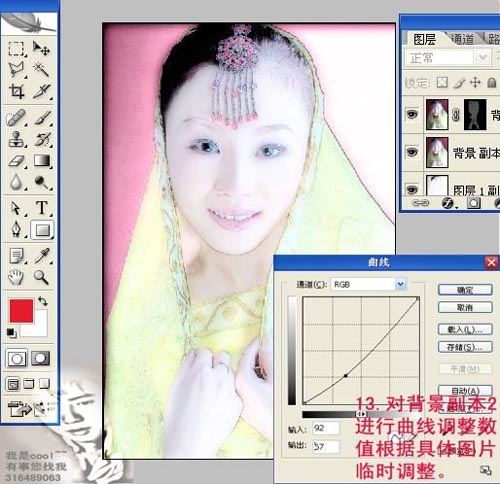Screen dimensions: 500x484
Task: Select the Dodge tool
Action: [42, 182]
